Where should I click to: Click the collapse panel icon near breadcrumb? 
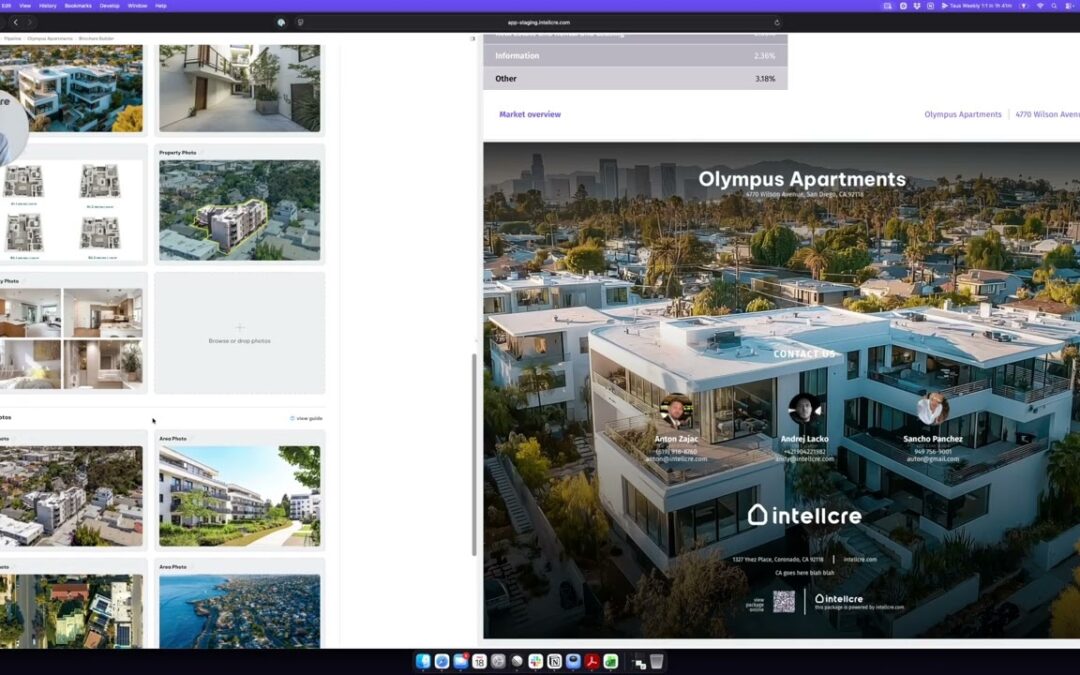[472, 39]
